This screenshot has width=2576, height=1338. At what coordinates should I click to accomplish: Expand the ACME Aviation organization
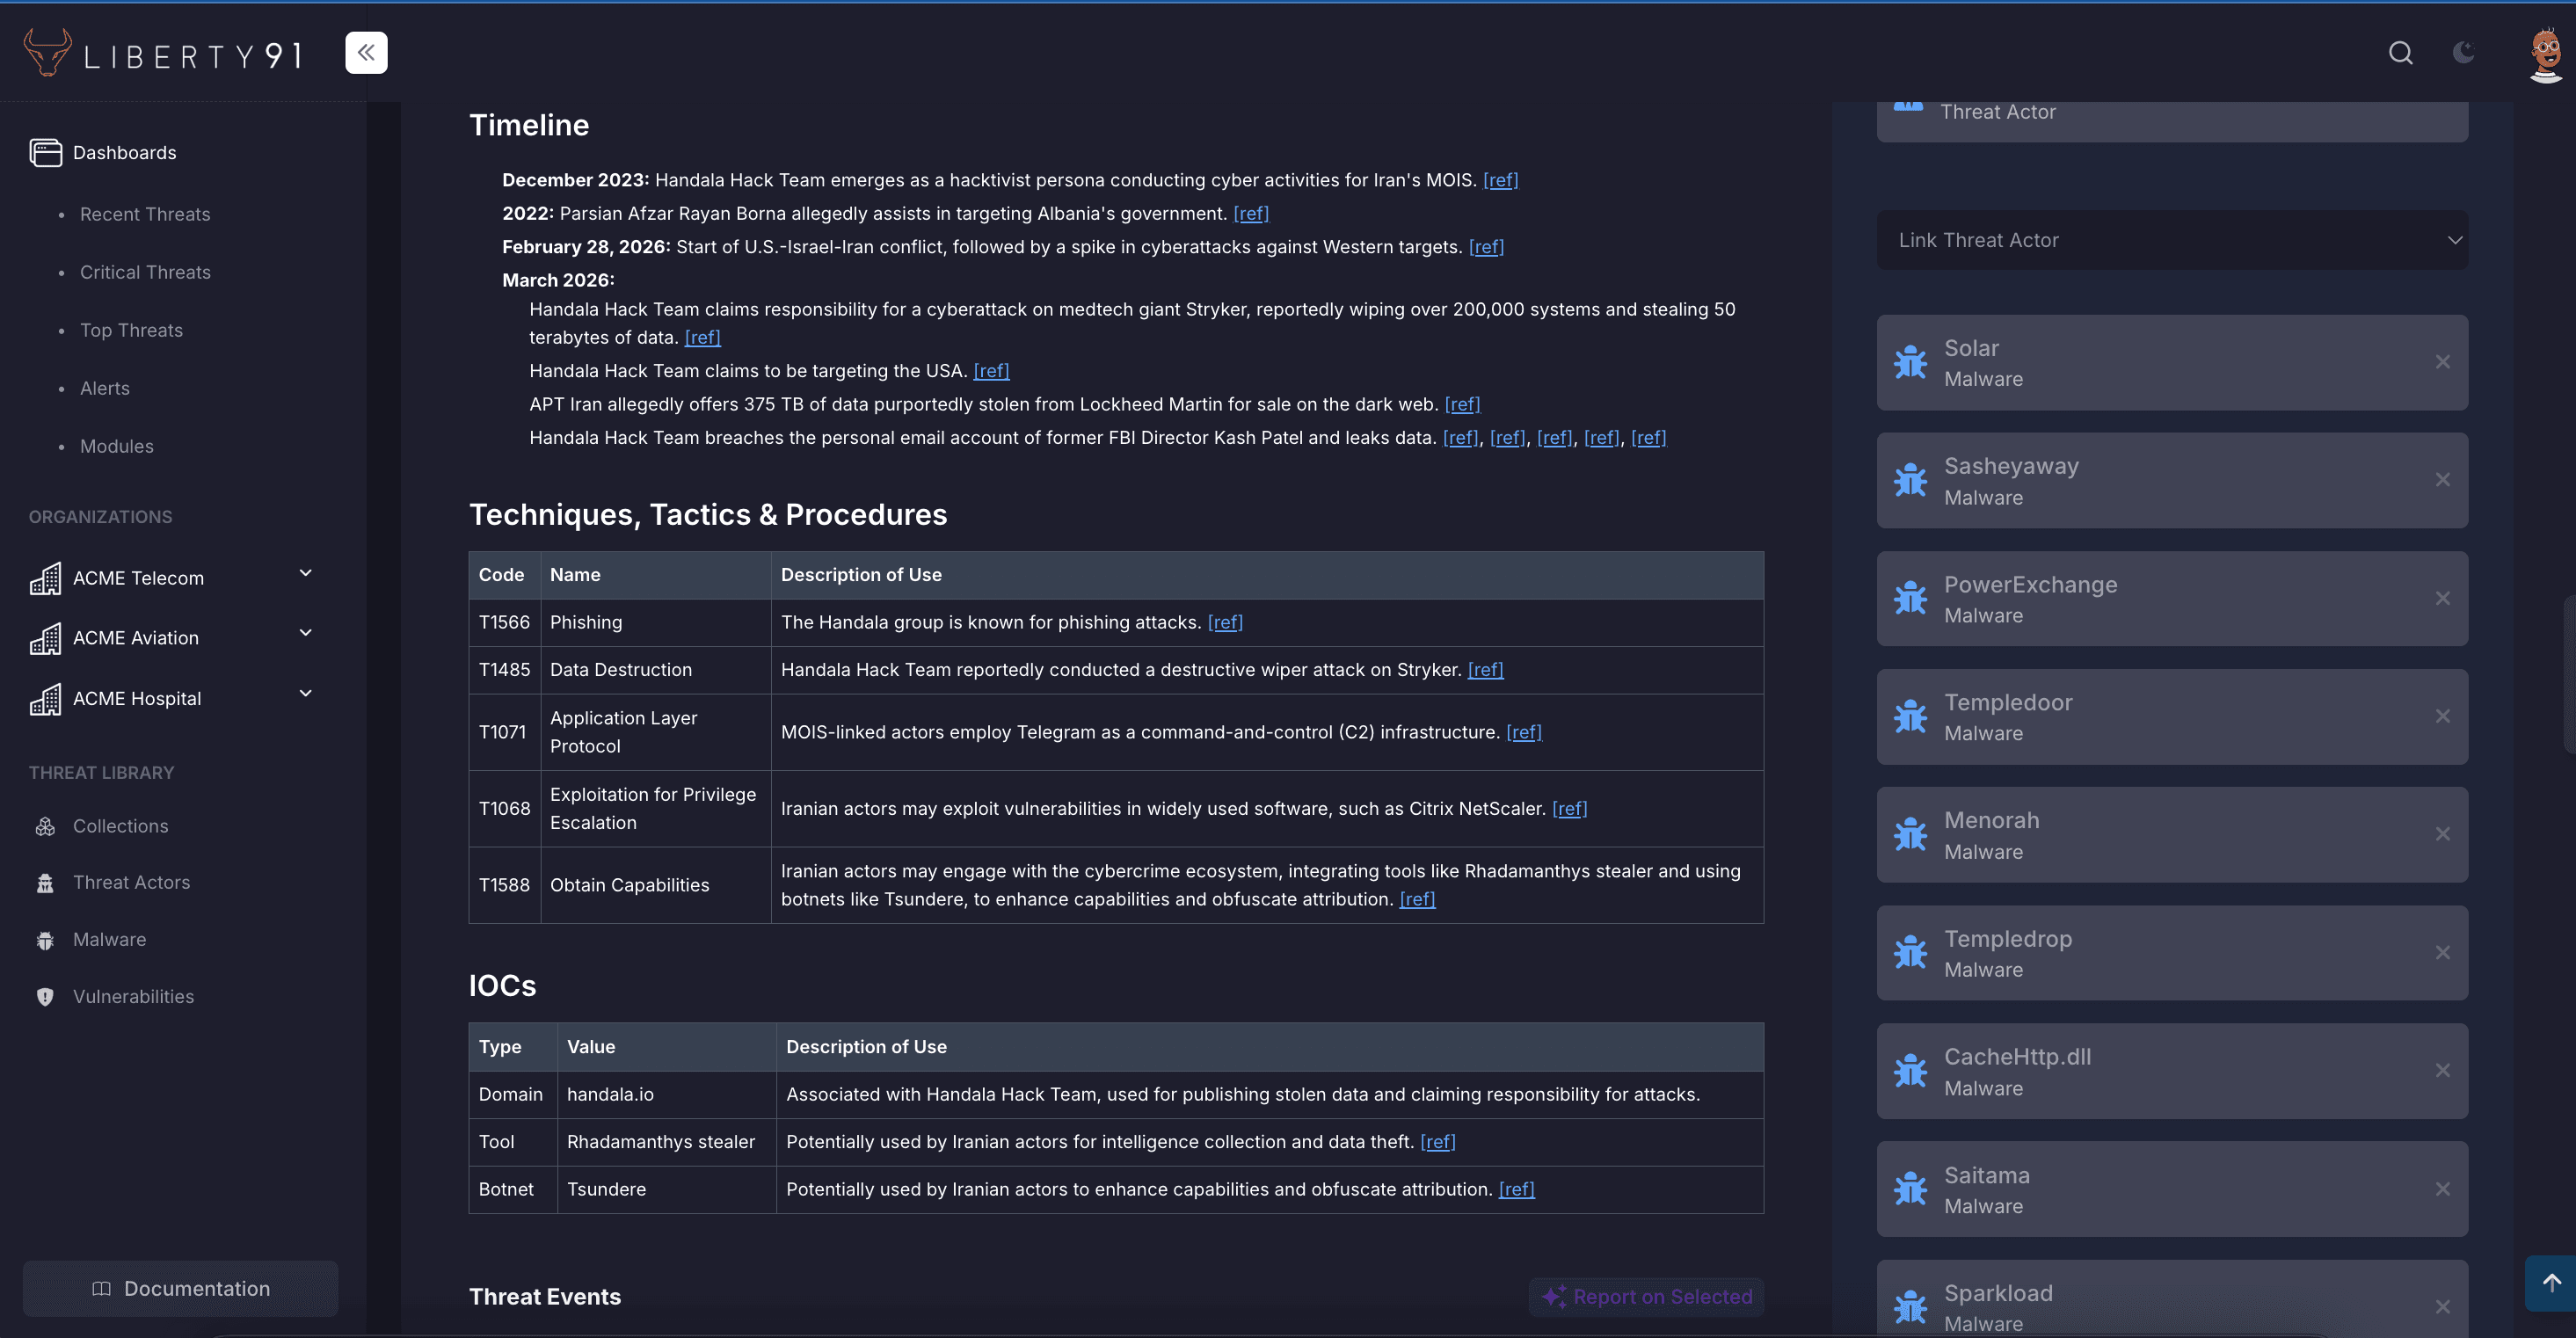(305, 633)
